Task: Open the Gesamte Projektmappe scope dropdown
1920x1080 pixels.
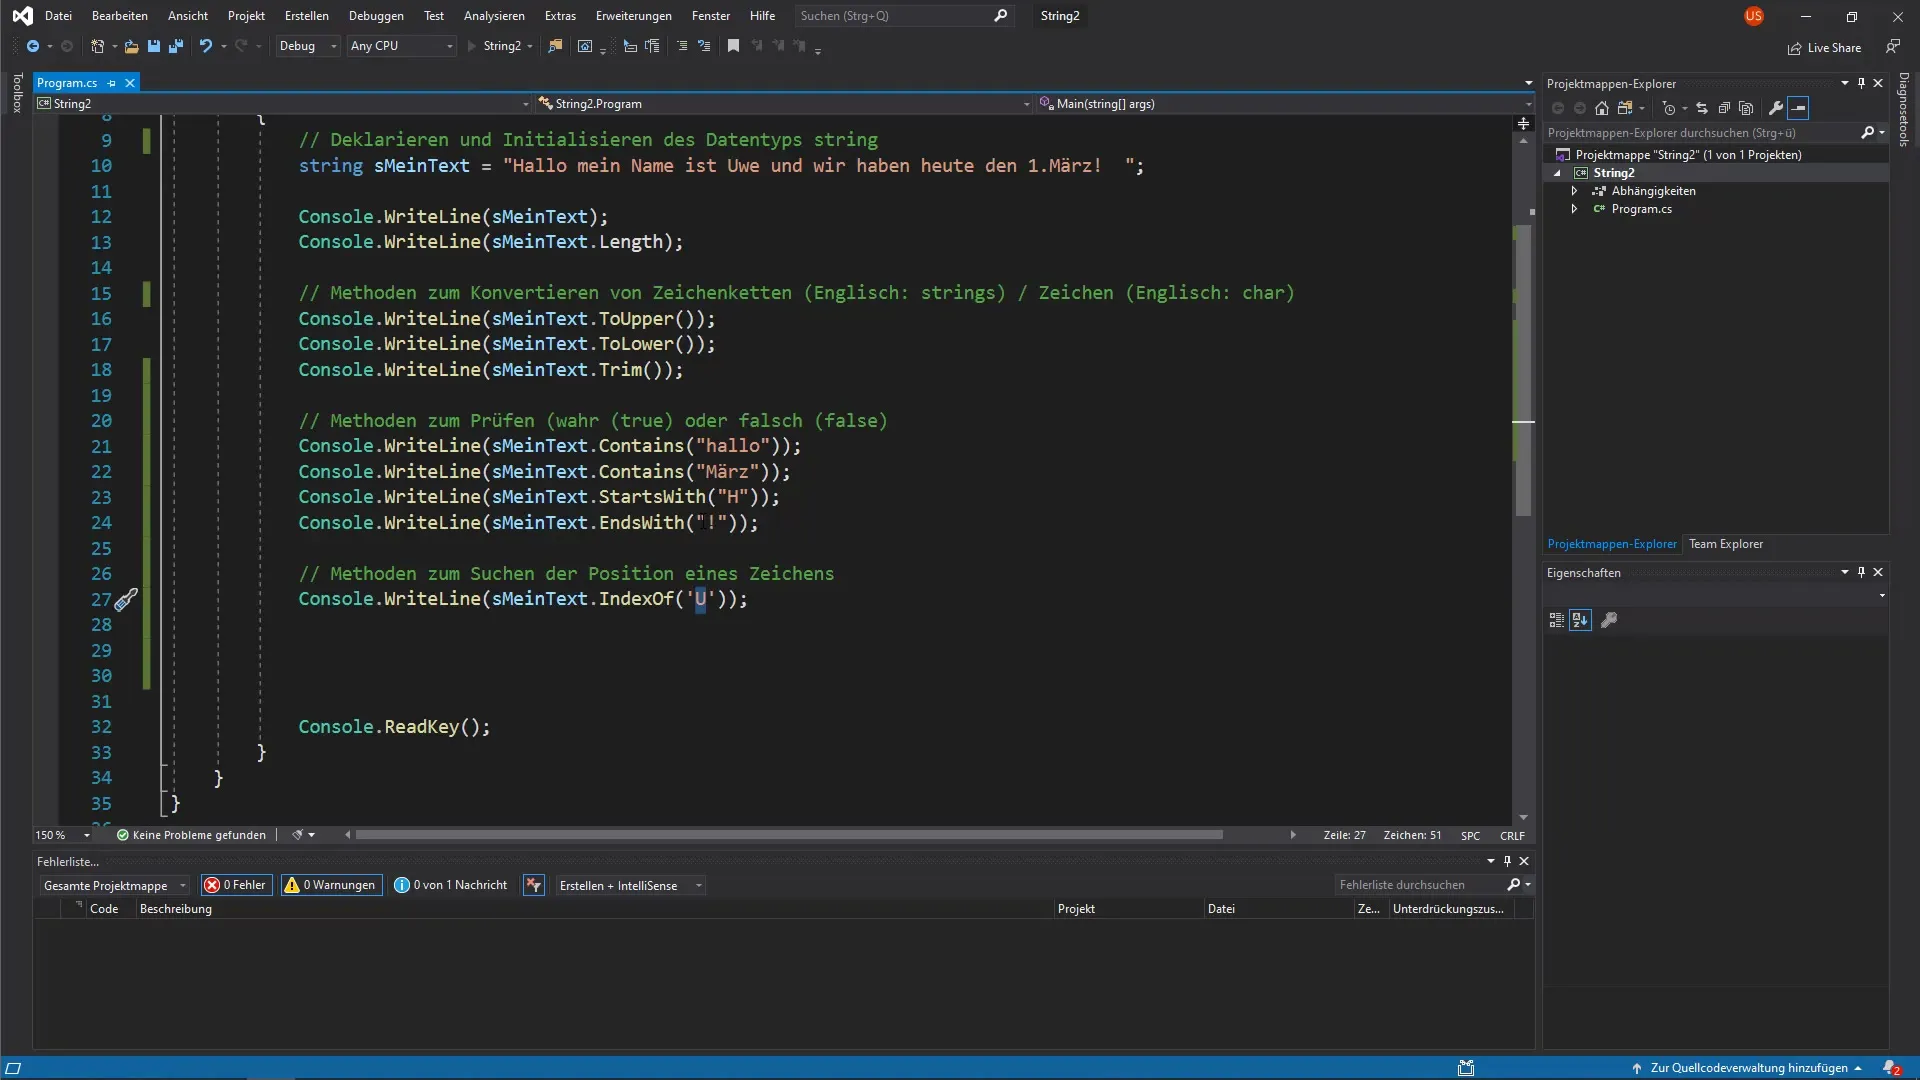Action: (x=114, y=885)
